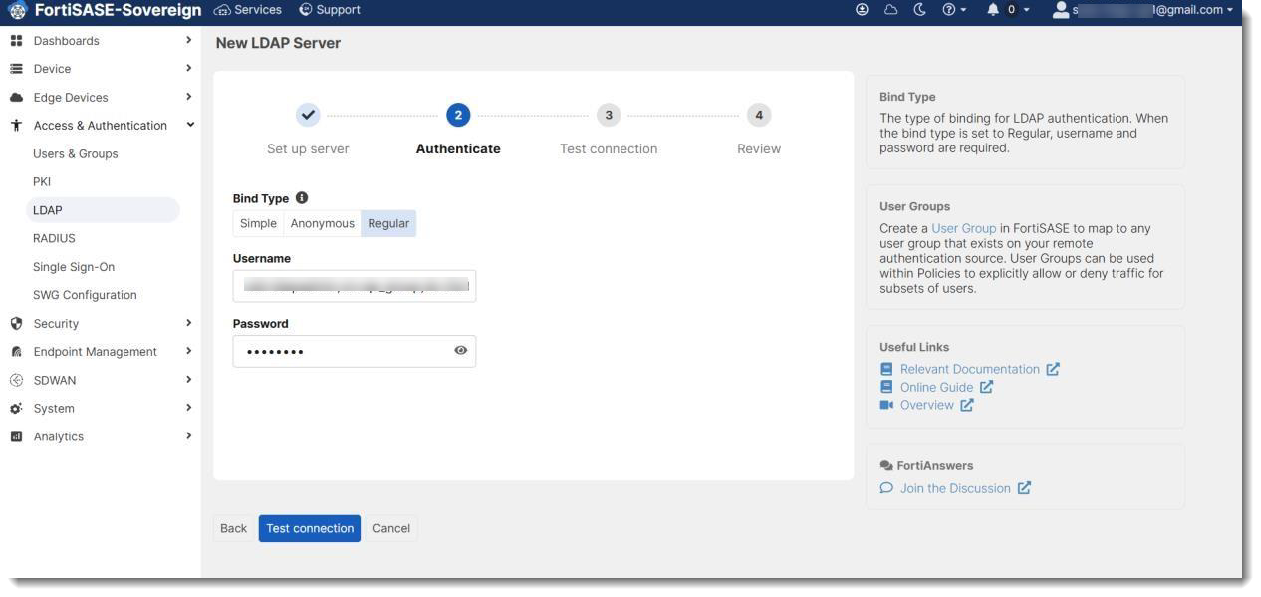The width and height of the screenshot is (1261, 597).
Task: Expand Endpoint Management chevron
Action: tap(188, 351)
